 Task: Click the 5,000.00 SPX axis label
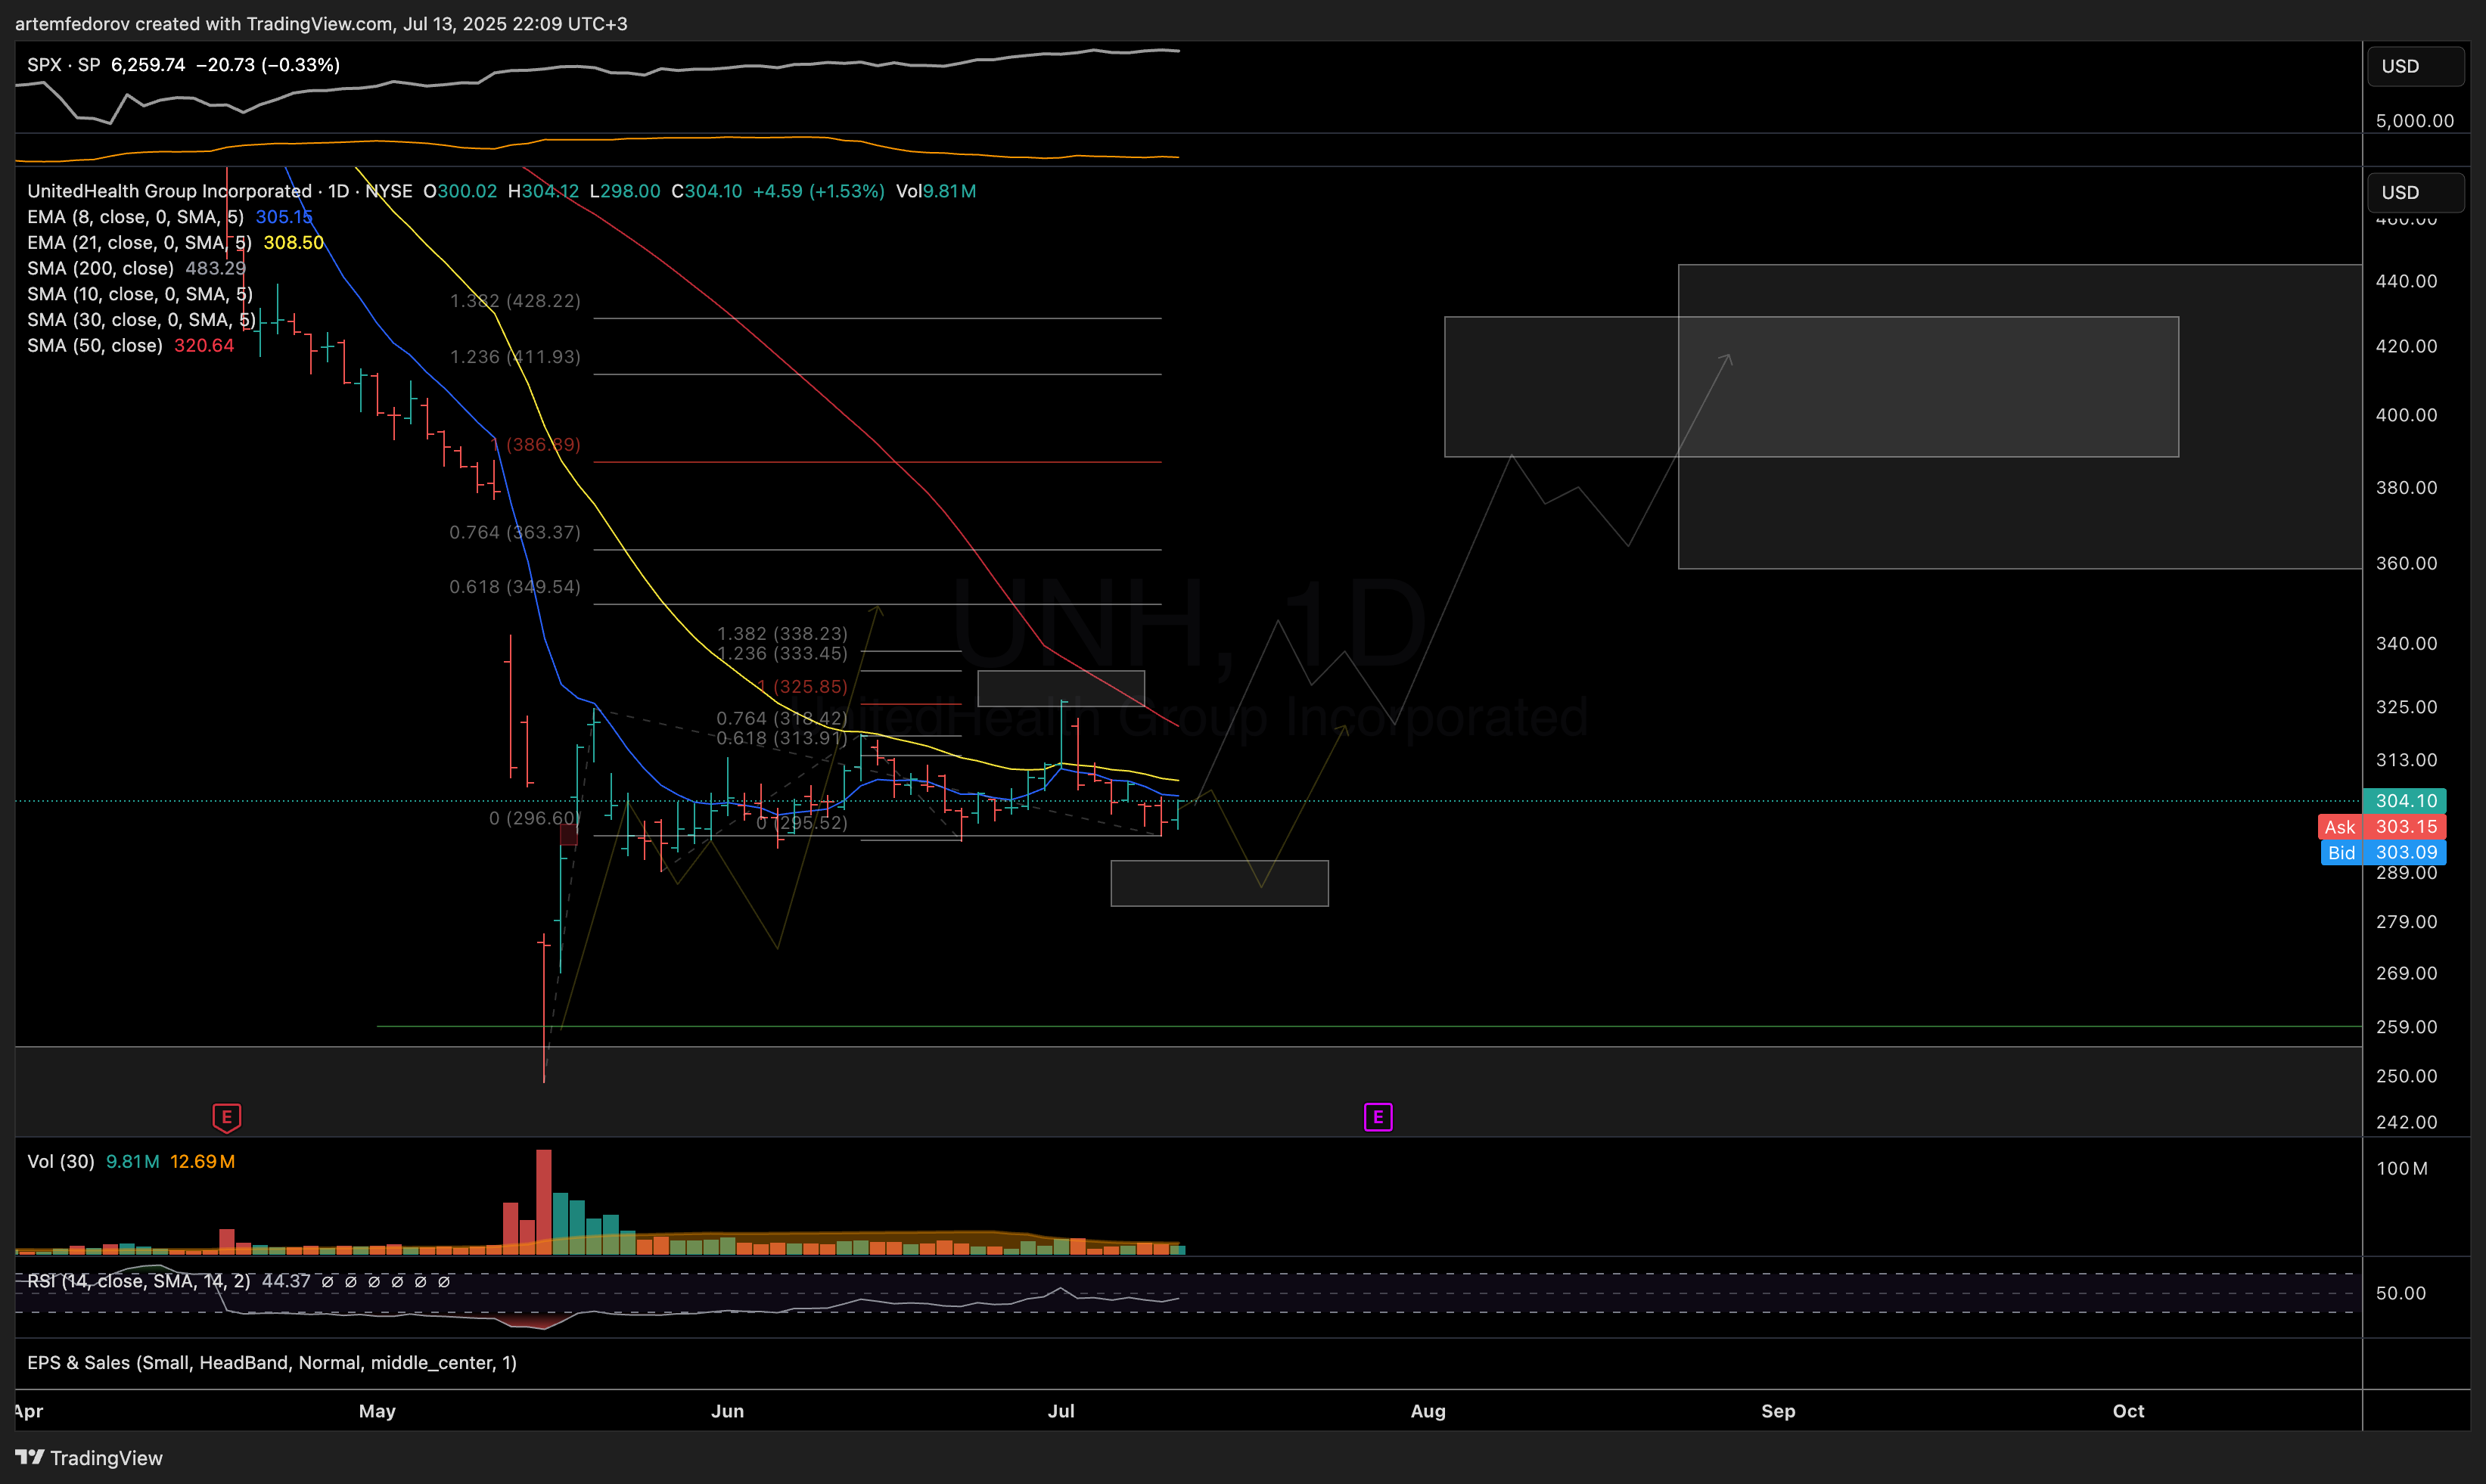pos(2414,121)
